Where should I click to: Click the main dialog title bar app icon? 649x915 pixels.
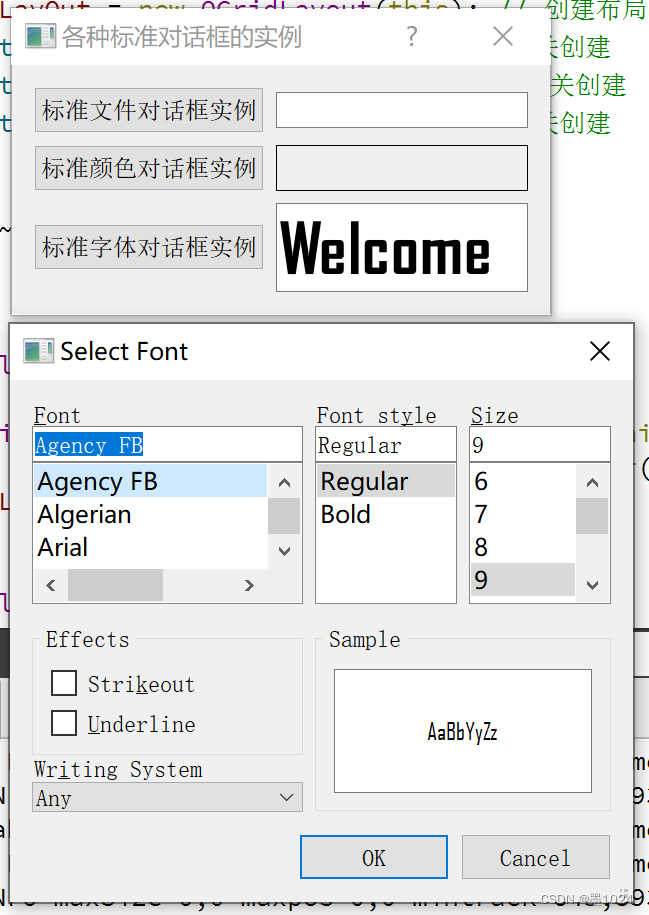coord(40,36)
